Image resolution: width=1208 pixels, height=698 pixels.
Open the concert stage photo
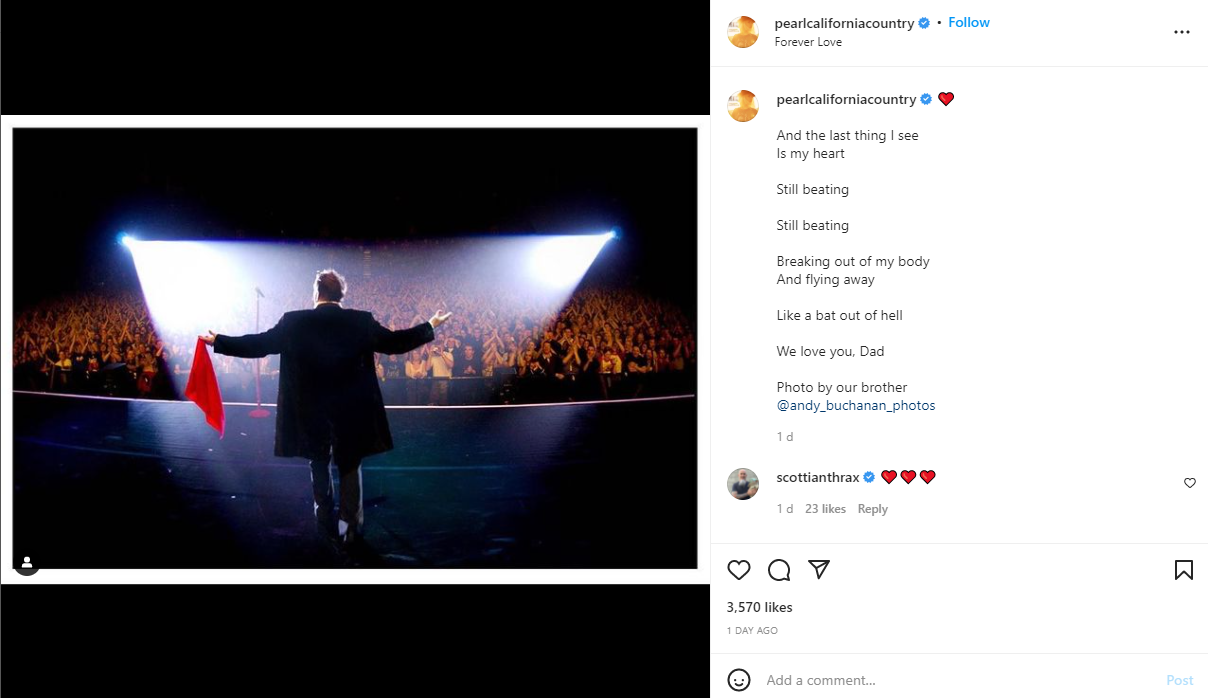tap(355, 348)
